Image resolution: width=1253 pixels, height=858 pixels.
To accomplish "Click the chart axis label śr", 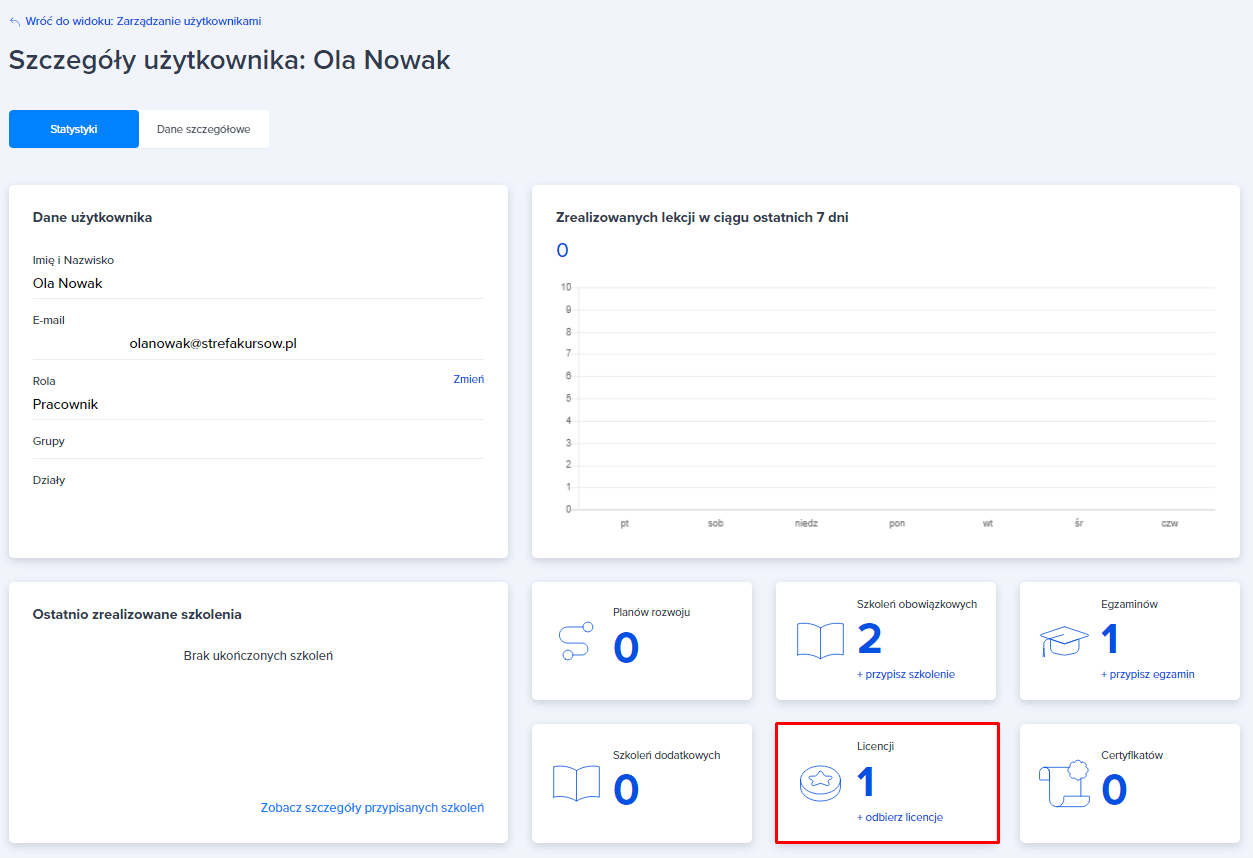I will (x=1078, y=524).
